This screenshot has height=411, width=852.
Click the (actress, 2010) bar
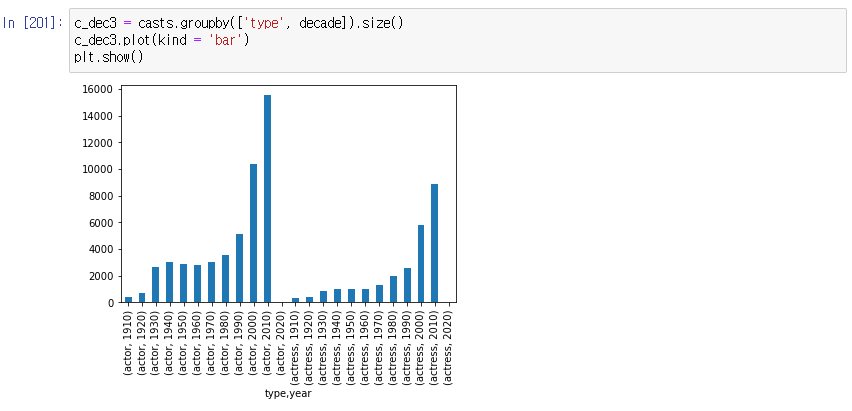[x=435, y=243]
